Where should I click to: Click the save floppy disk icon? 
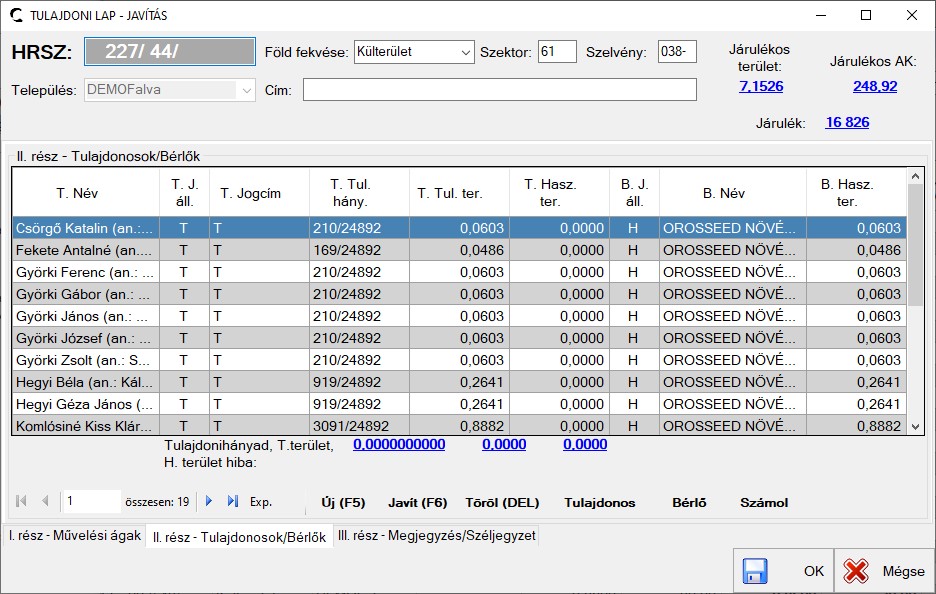[755, 571]
